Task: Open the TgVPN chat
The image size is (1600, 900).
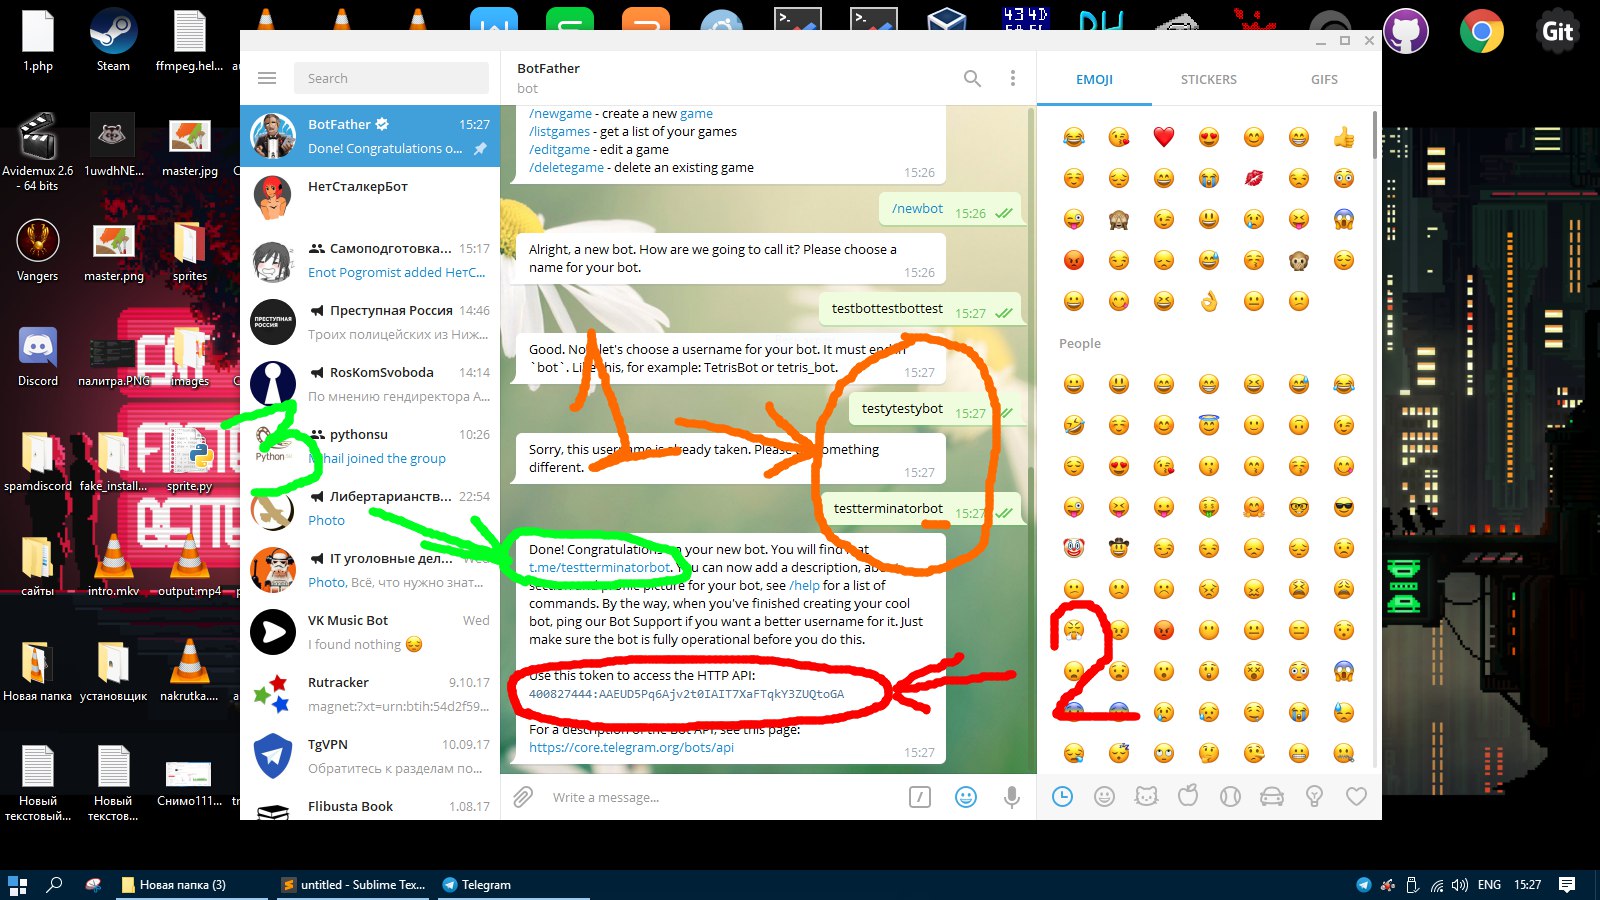Action: pos(370,756)
